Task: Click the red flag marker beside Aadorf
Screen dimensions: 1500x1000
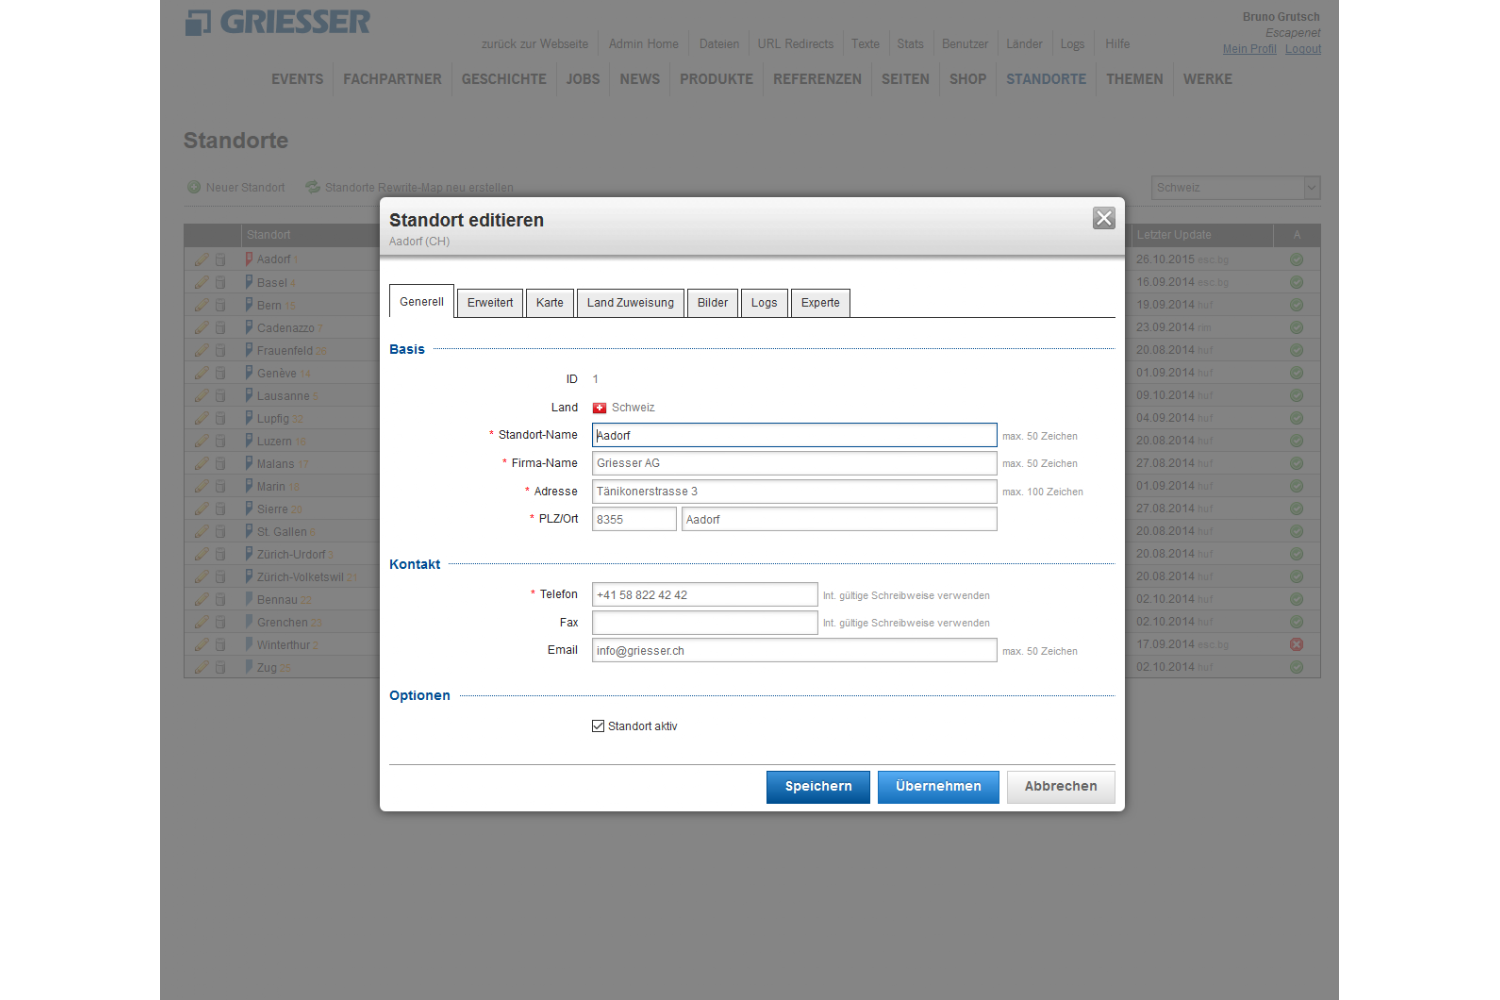Action: (x=249, y=259)
